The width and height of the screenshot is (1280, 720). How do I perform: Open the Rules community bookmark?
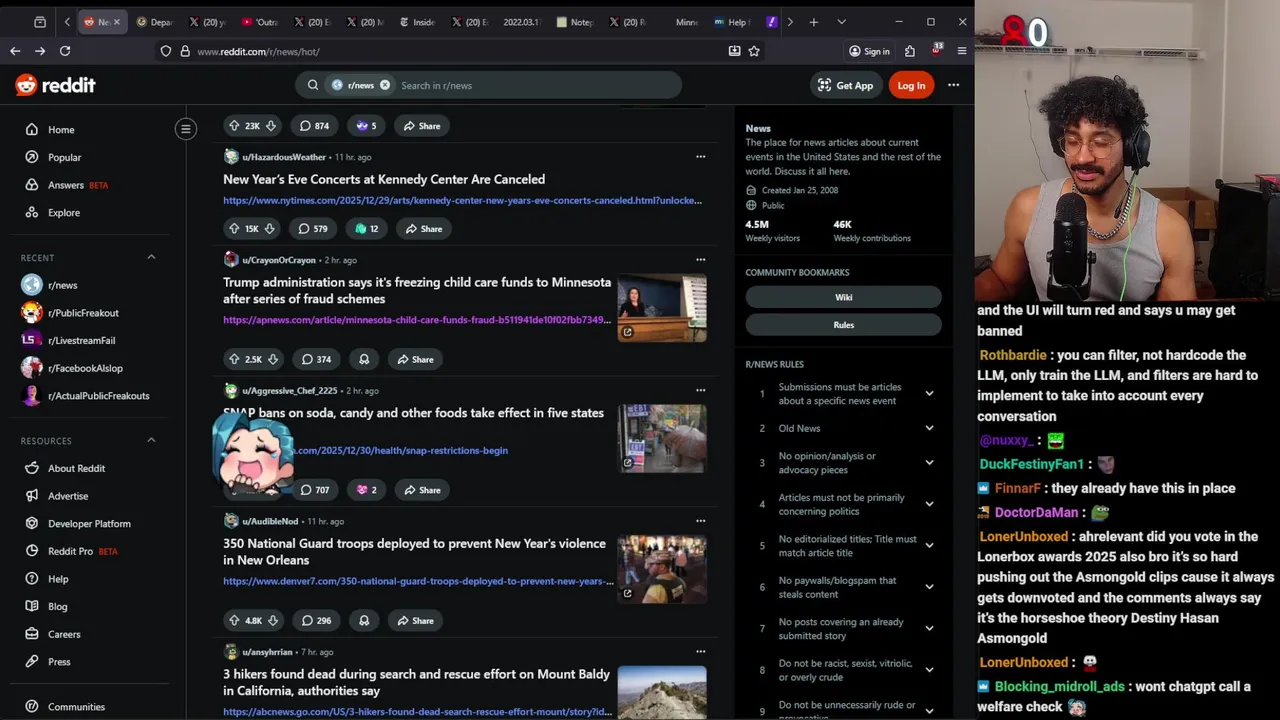(843, 325)
